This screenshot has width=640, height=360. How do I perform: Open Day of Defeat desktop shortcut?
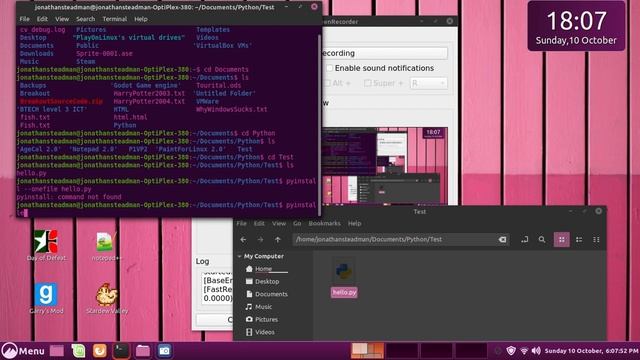click(x=46, y=245)
